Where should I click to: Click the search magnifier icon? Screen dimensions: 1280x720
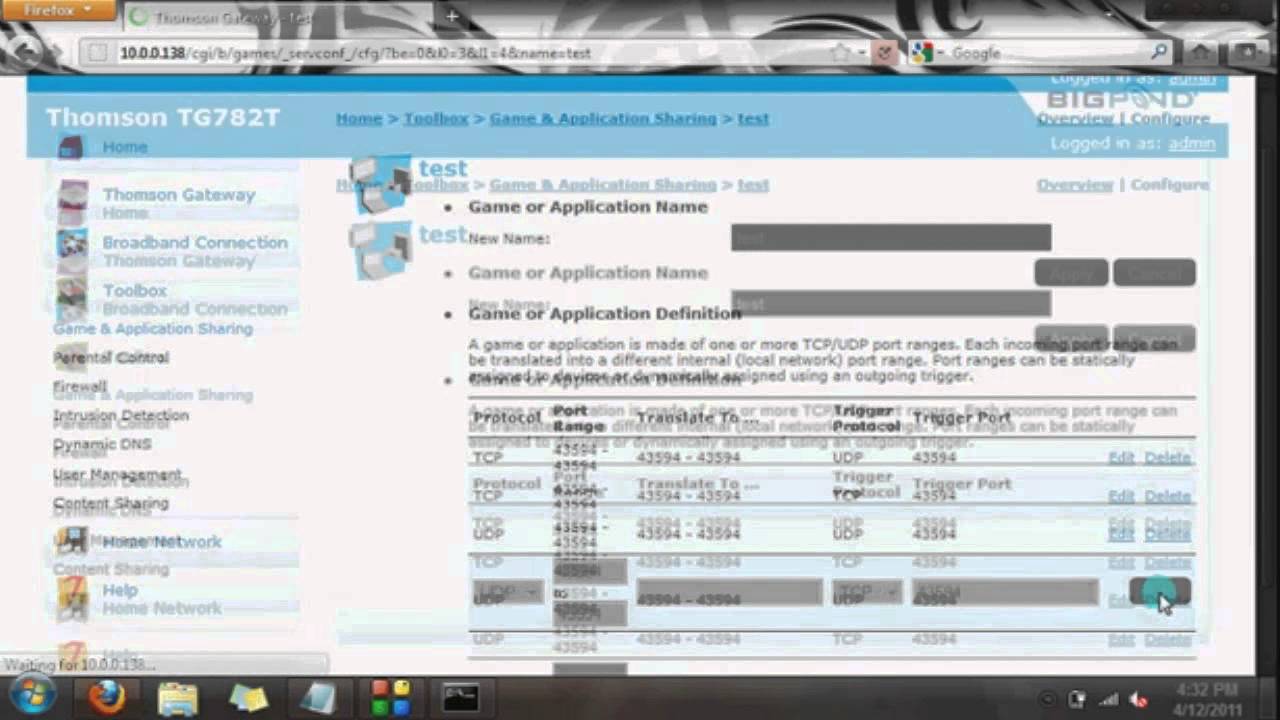pyautogui.click(x=1160, y=53)
